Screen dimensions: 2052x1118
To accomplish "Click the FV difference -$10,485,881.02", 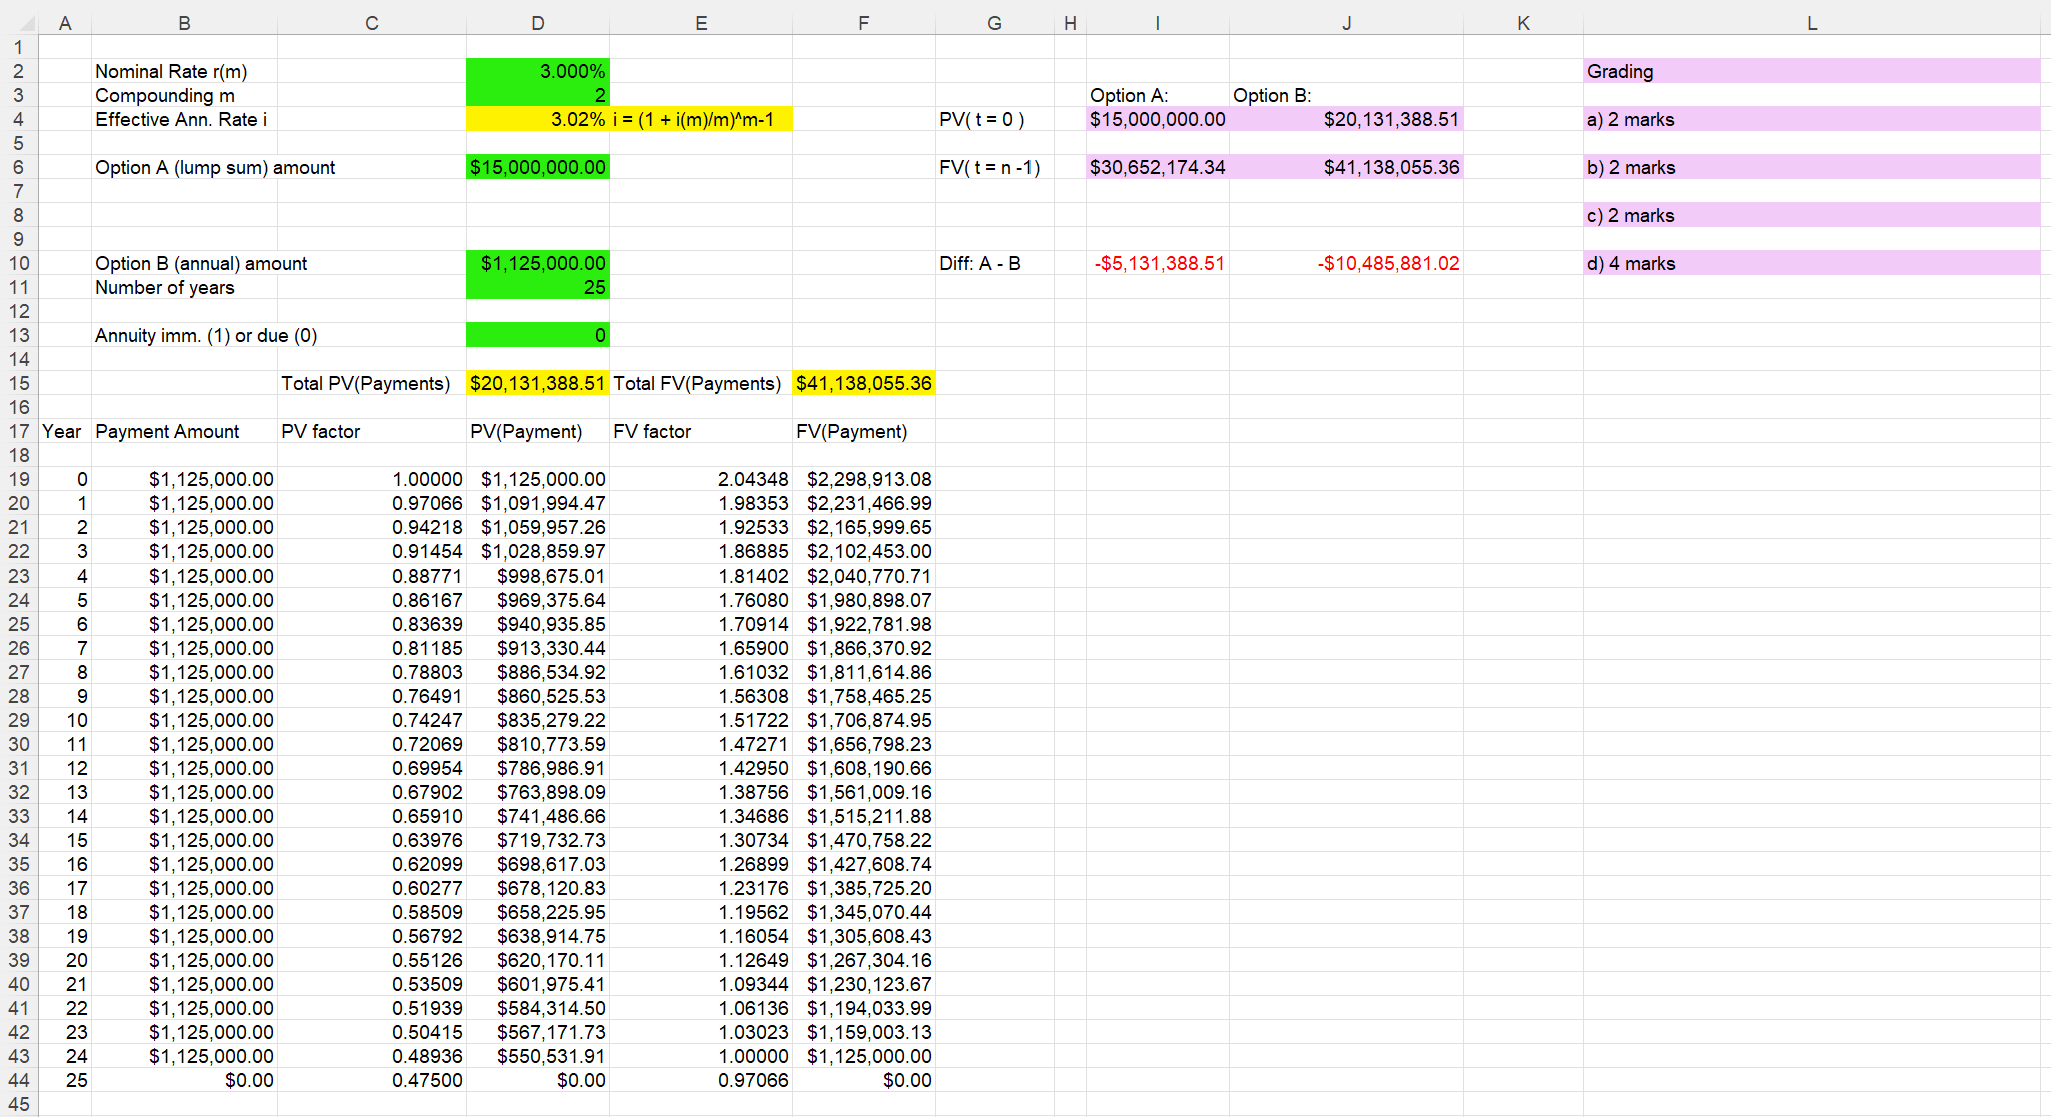I will coord(1346,263).
